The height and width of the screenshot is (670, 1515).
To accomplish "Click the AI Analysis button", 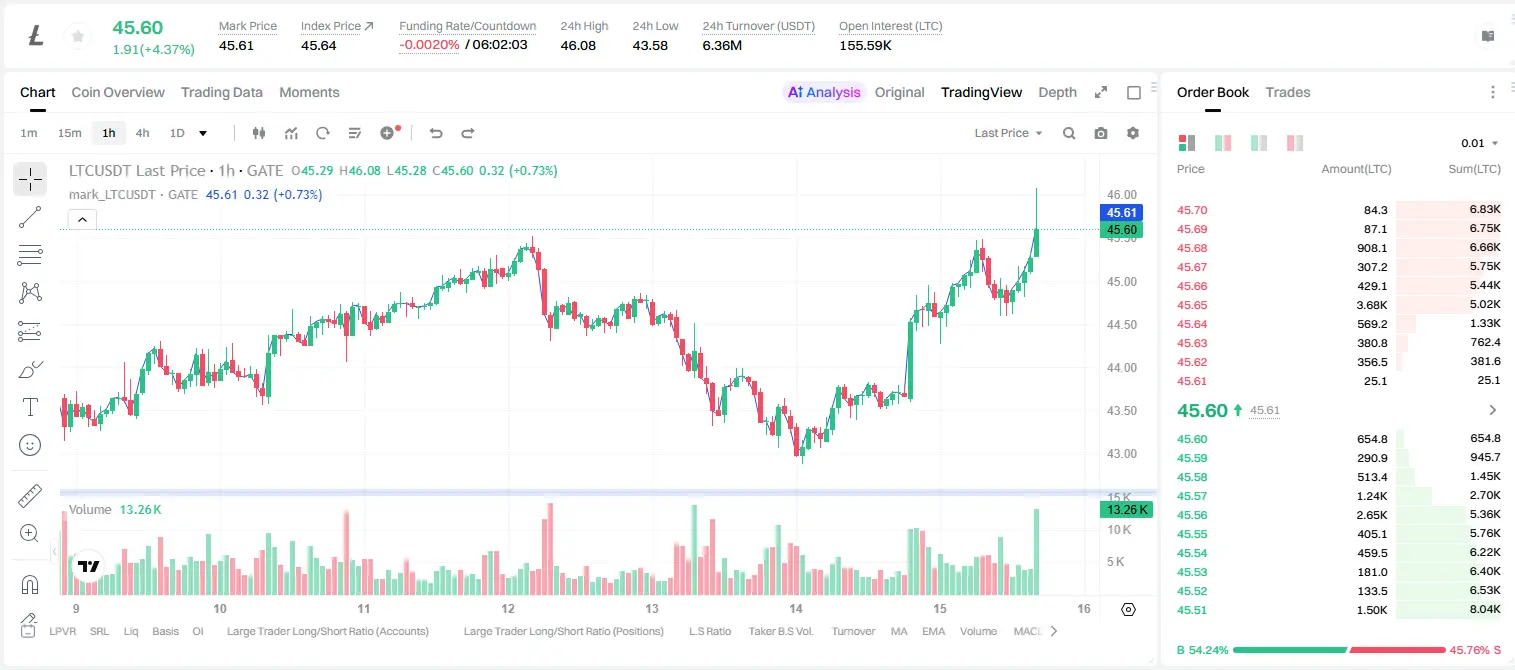I will point(823,92).
